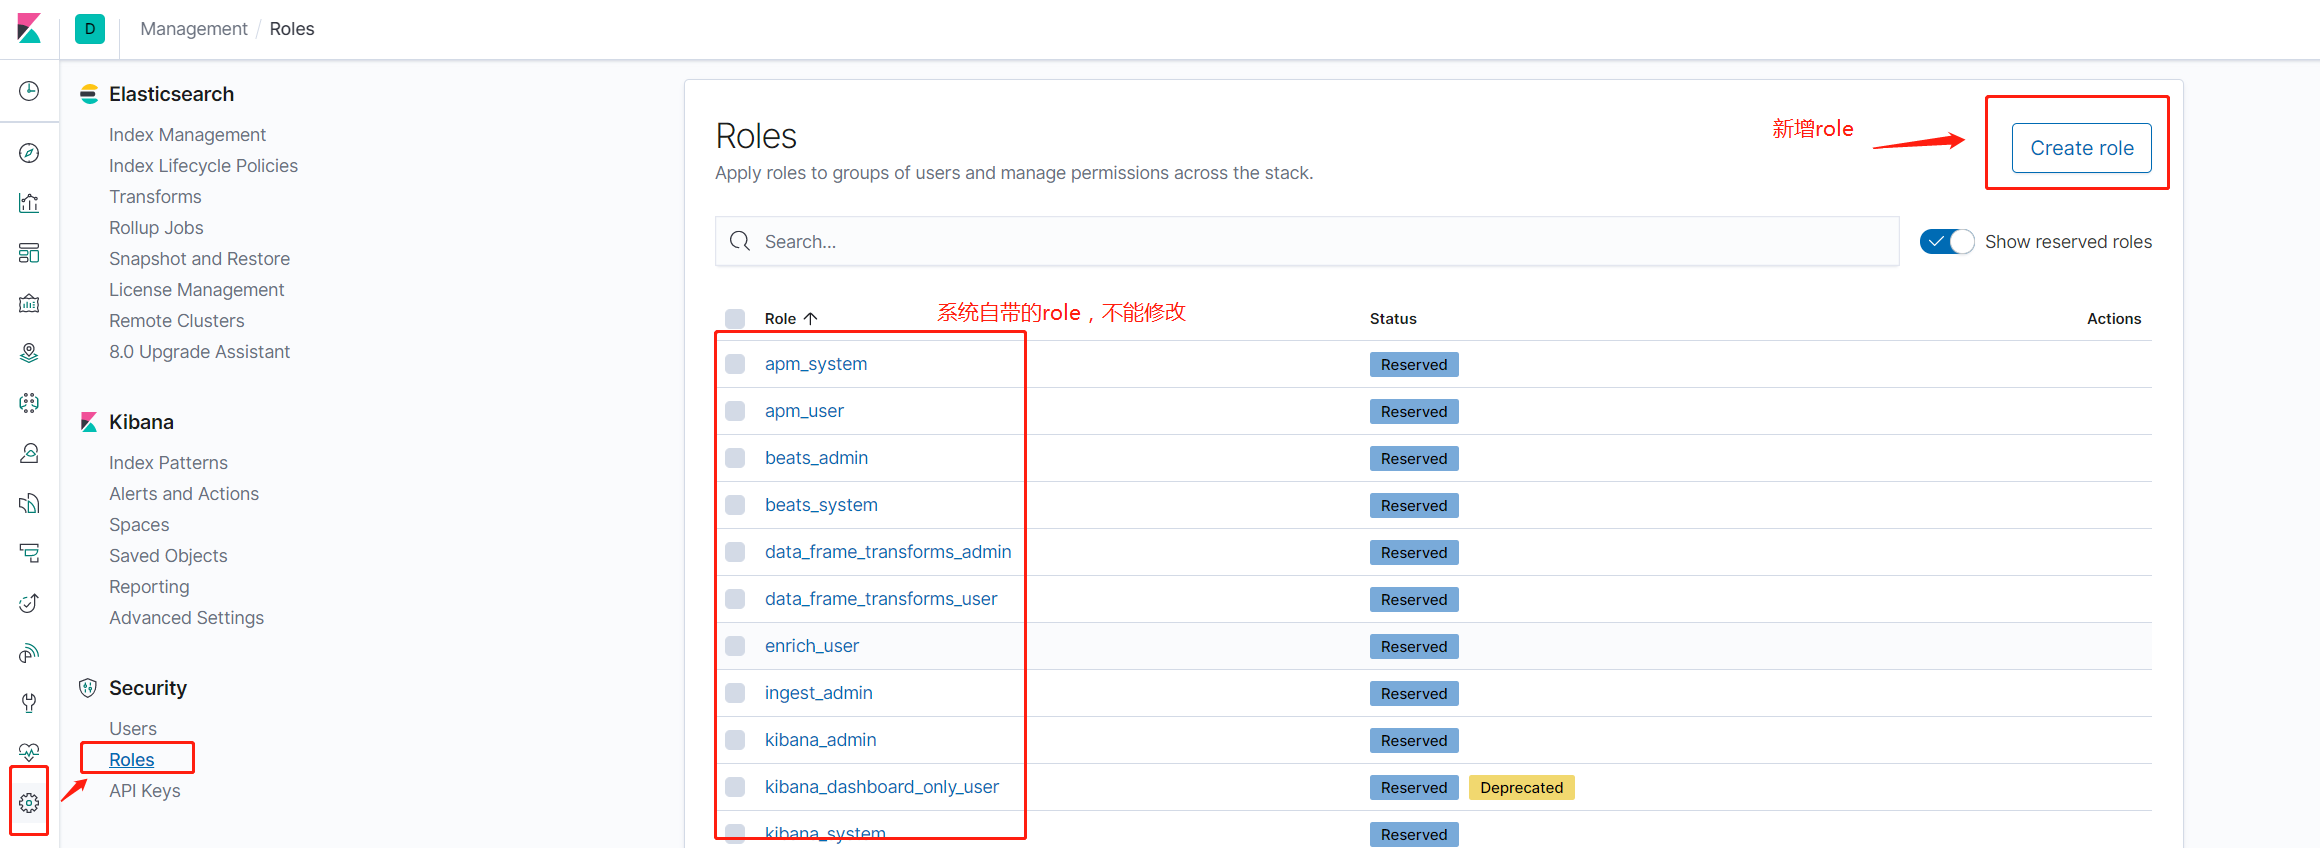Open Advanced Settings under Kibana
2320x848 pixels.
click(x=186, y=617)
